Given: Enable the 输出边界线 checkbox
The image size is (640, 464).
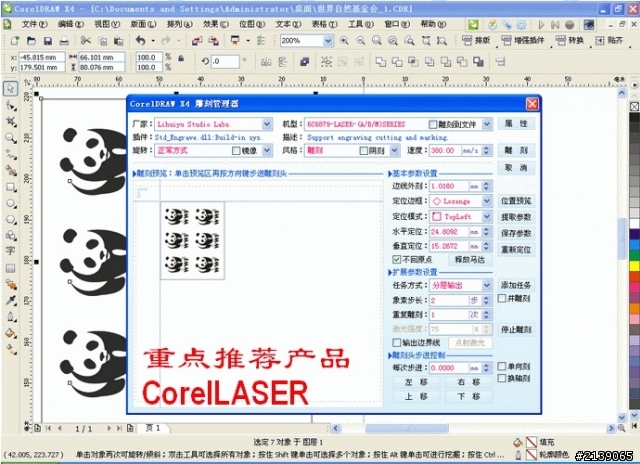Looking at the screenshot, I should point(397,342).
